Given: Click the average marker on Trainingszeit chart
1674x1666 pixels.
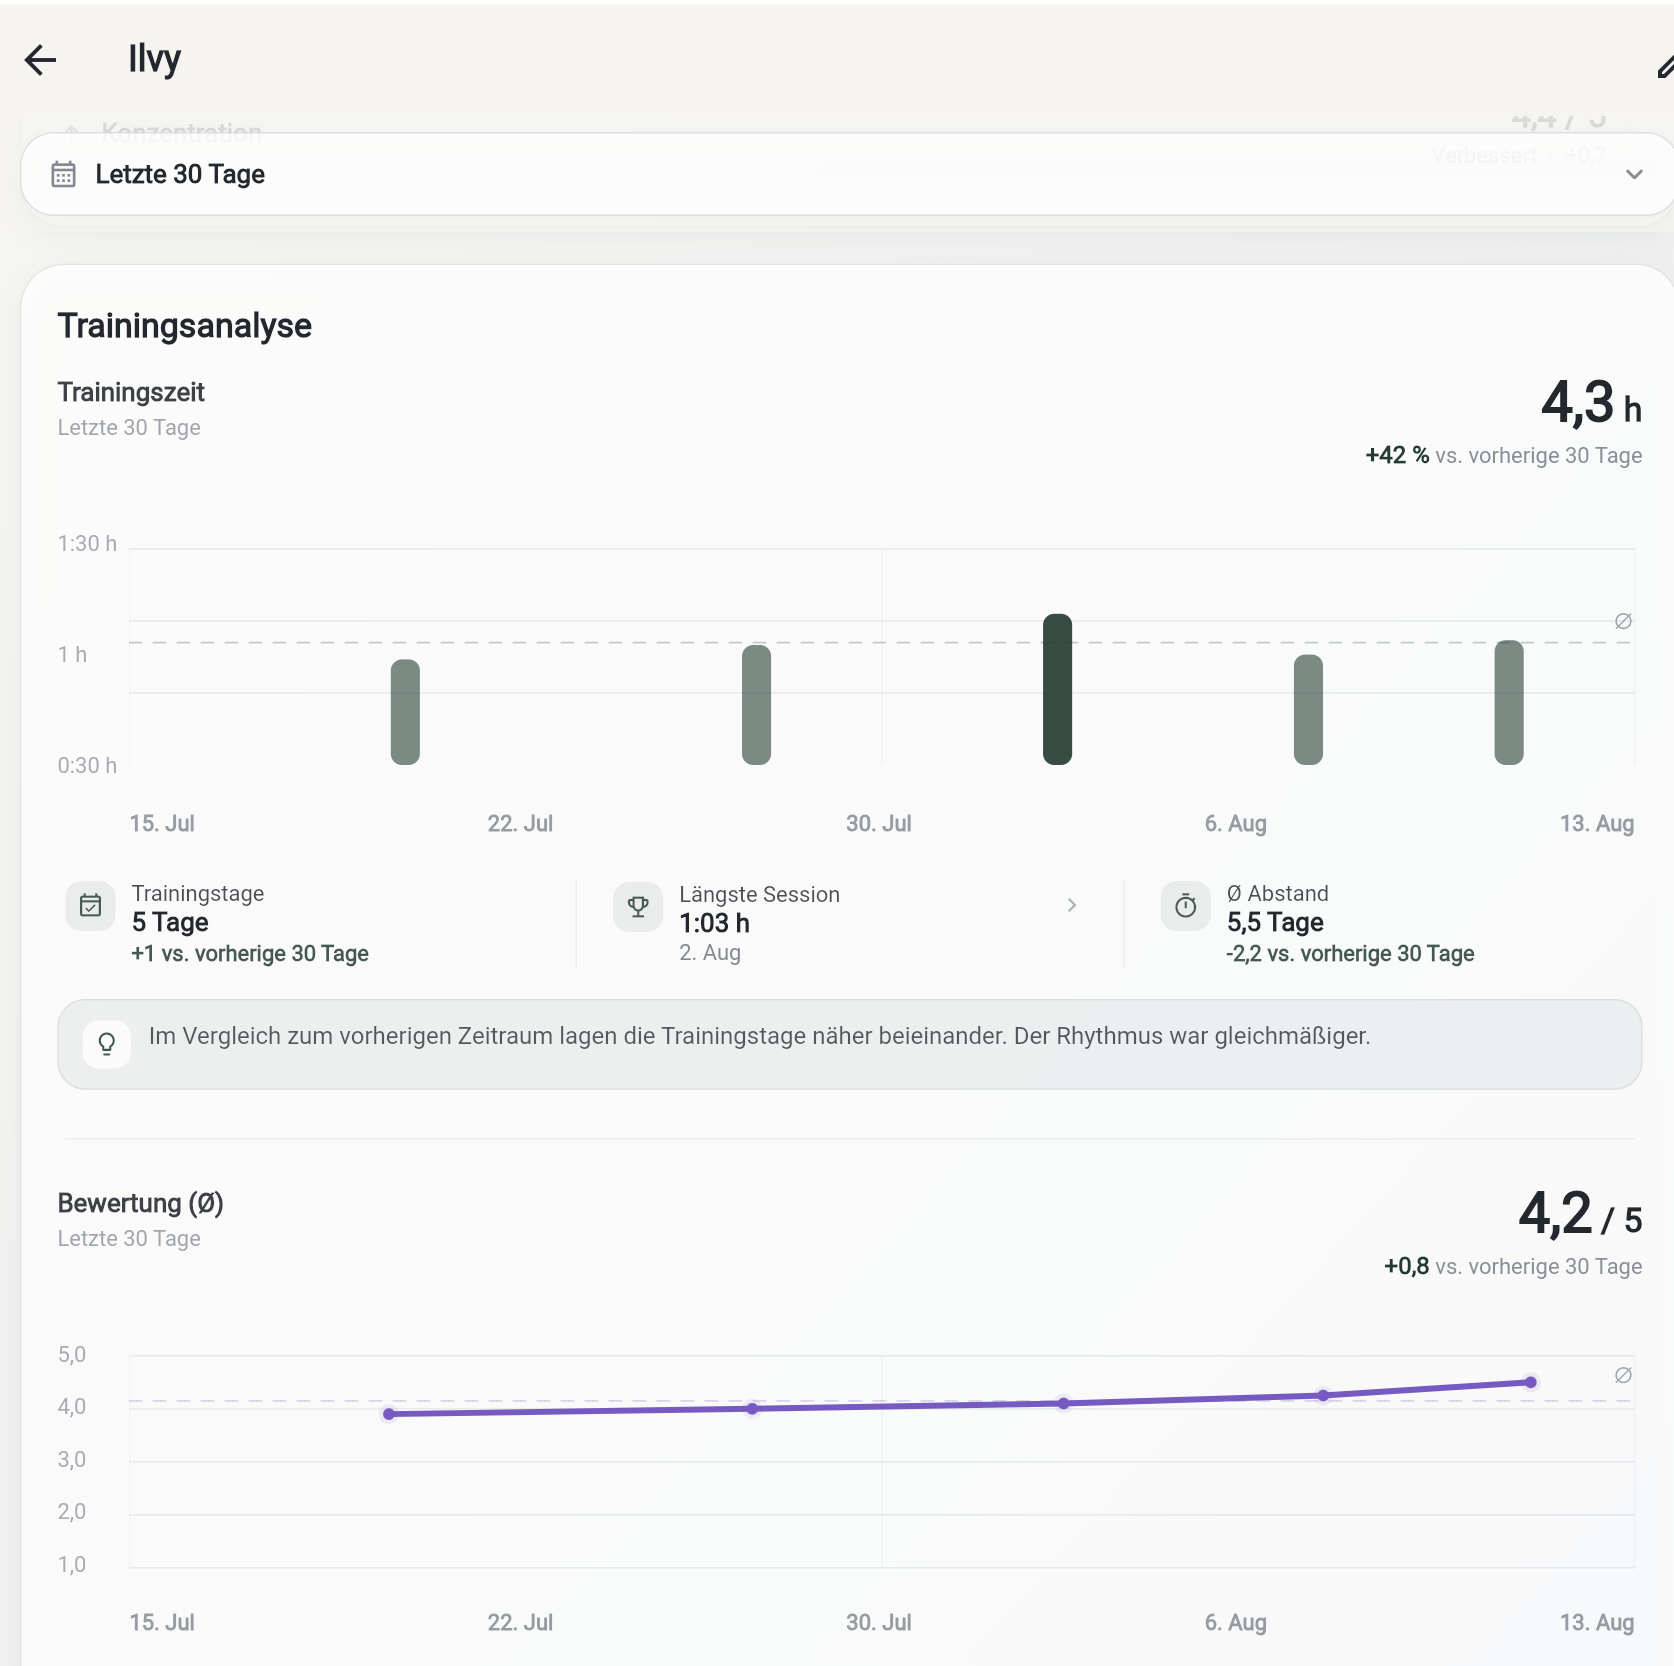Looking at the screenshot, I should tap(1623, 621).
